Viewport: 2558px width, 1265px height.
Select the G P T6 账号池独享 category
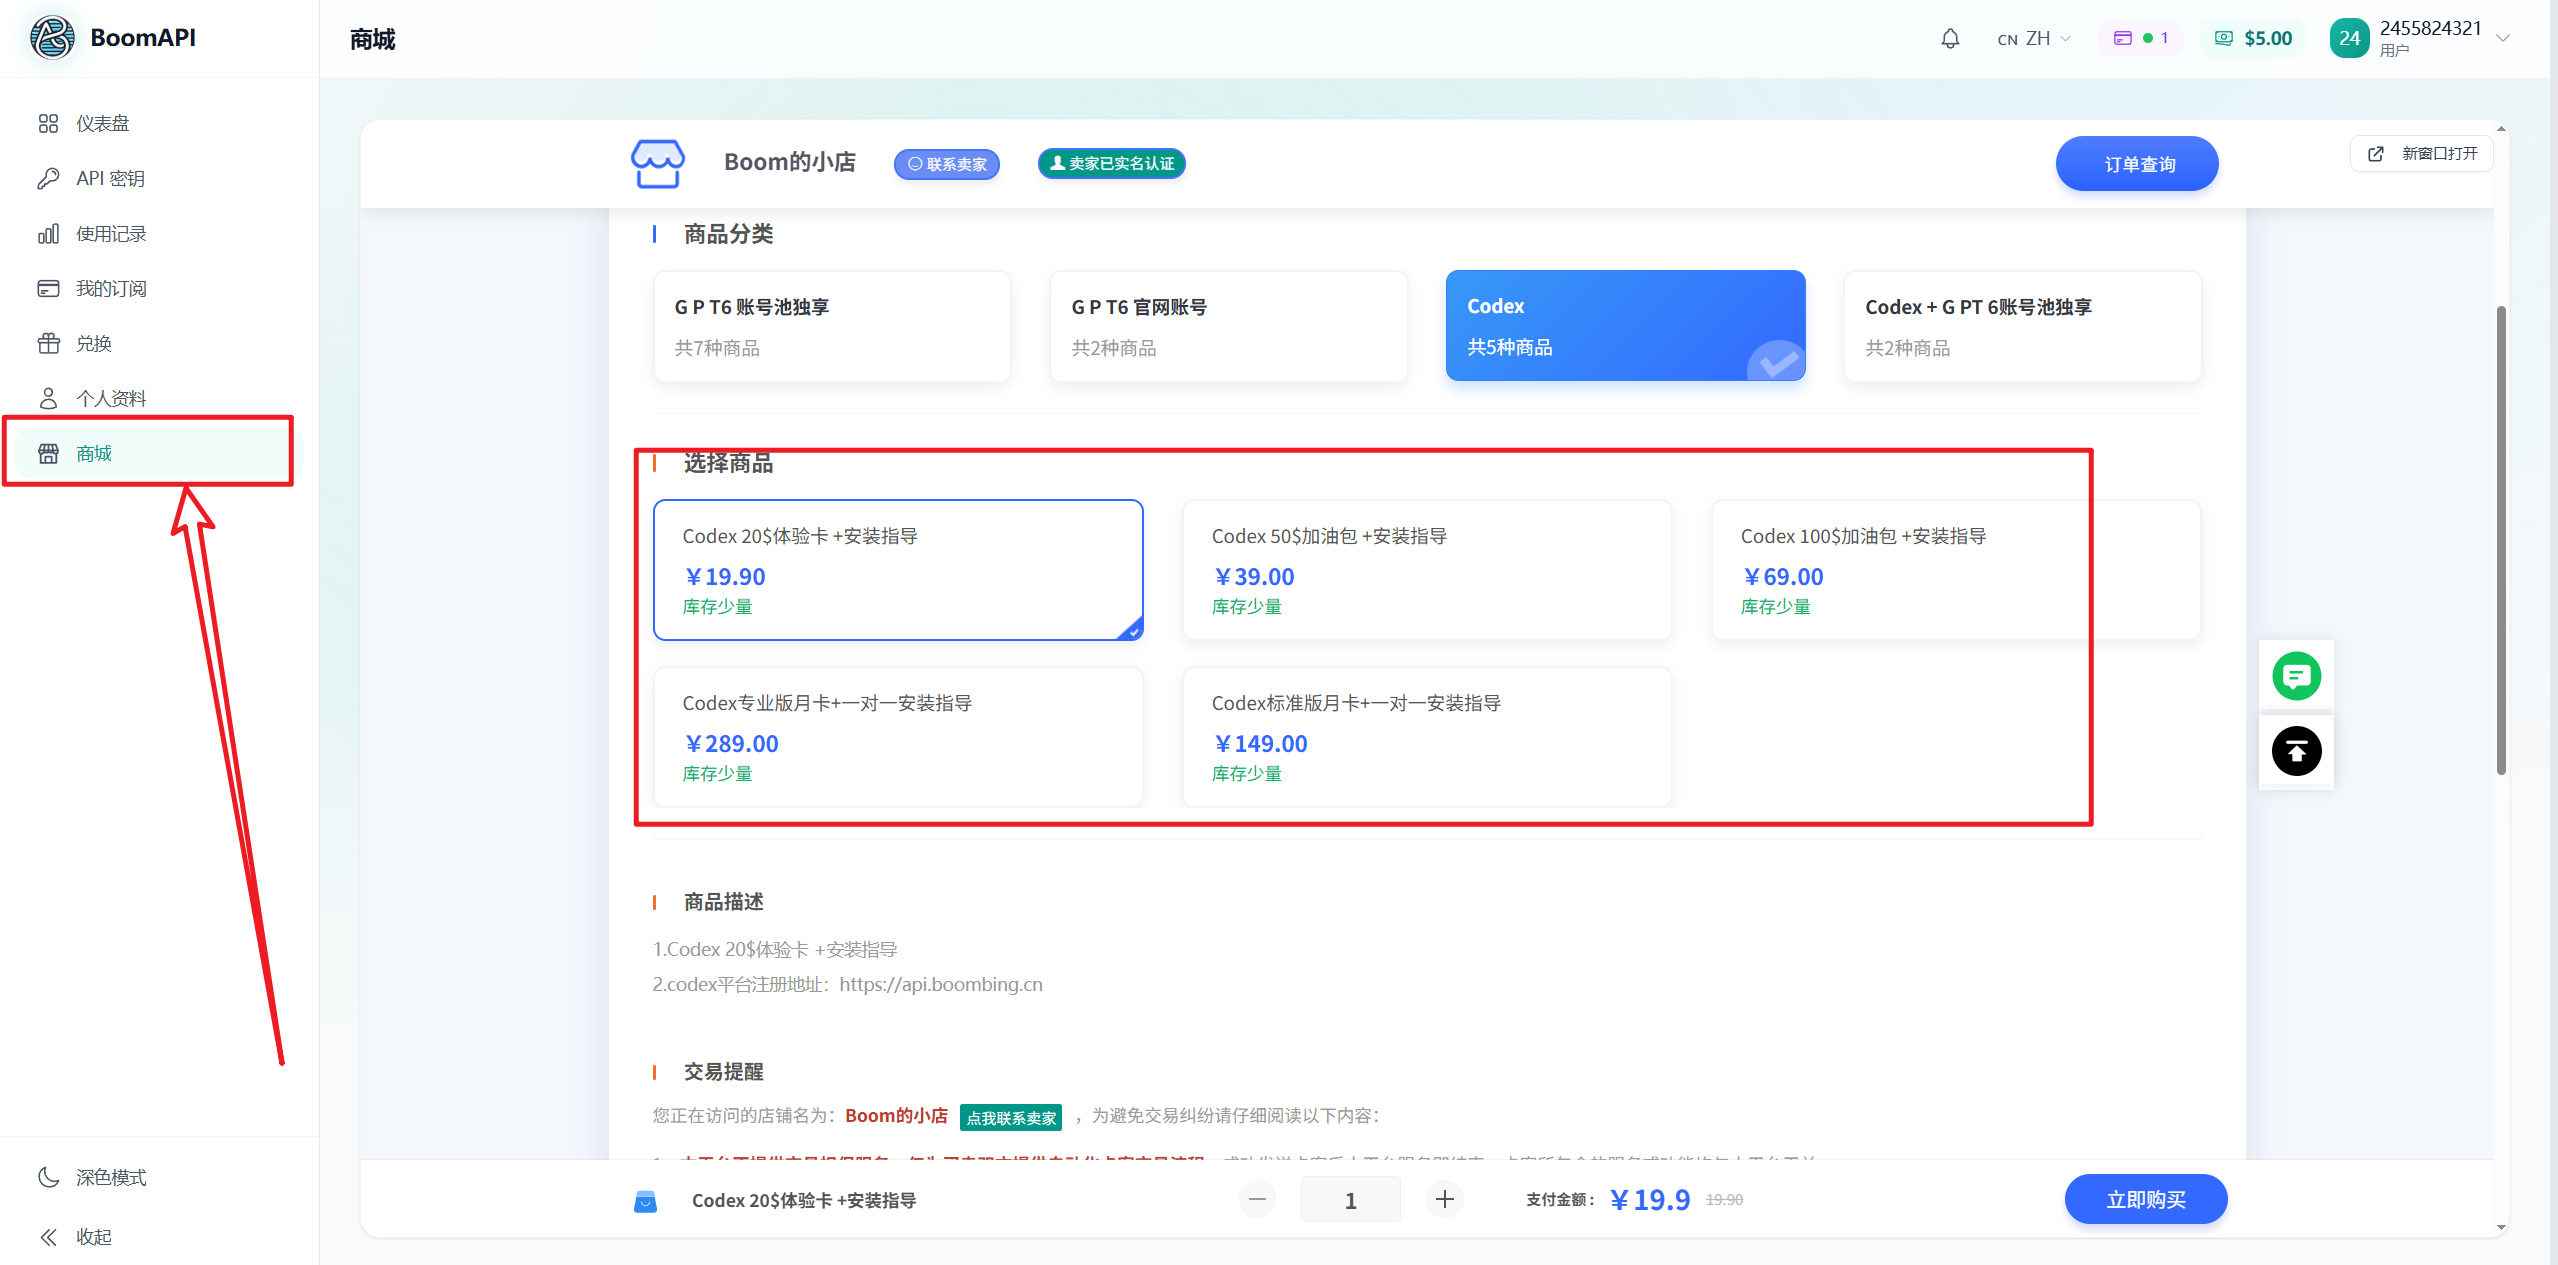(831, 326)
